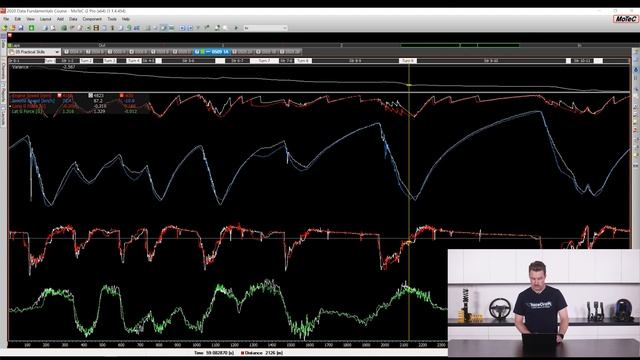Click the Distance readout in status bar
Screen dimensions: 640x360
[x=262, y=353]
